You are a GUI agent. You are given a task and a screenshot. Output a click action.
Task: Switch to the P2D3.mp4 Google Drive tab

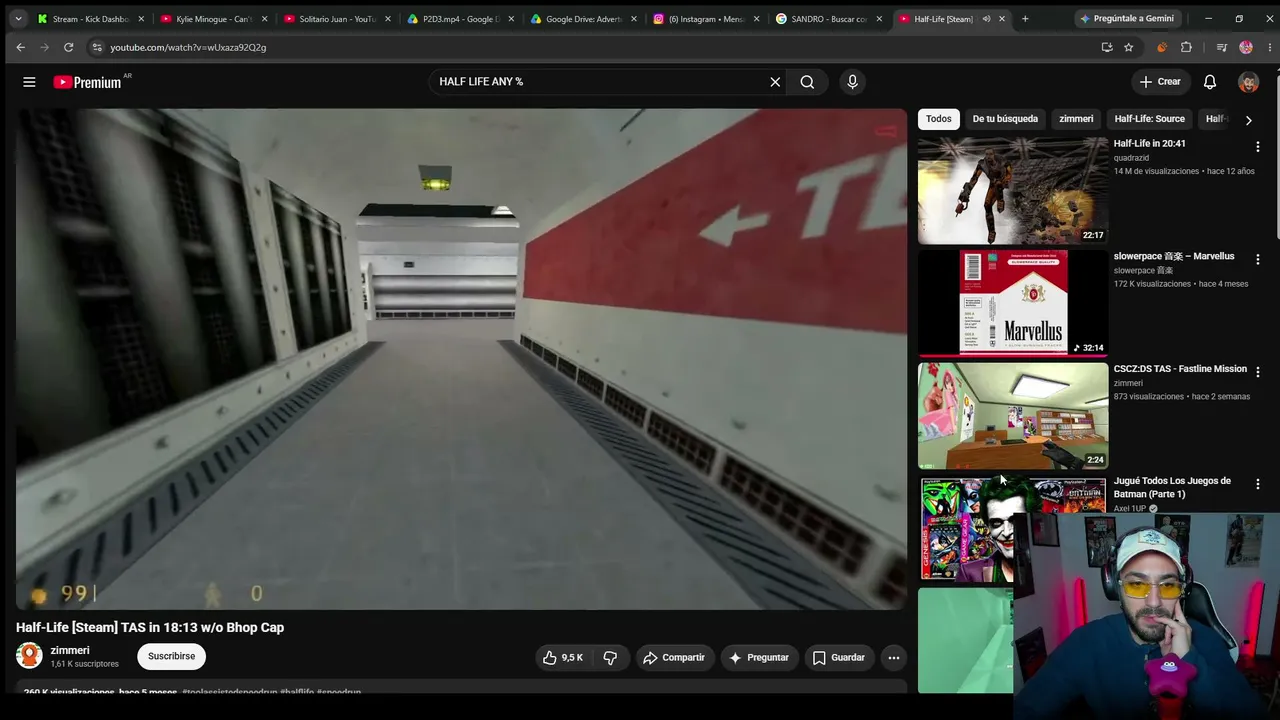(461, 18)
